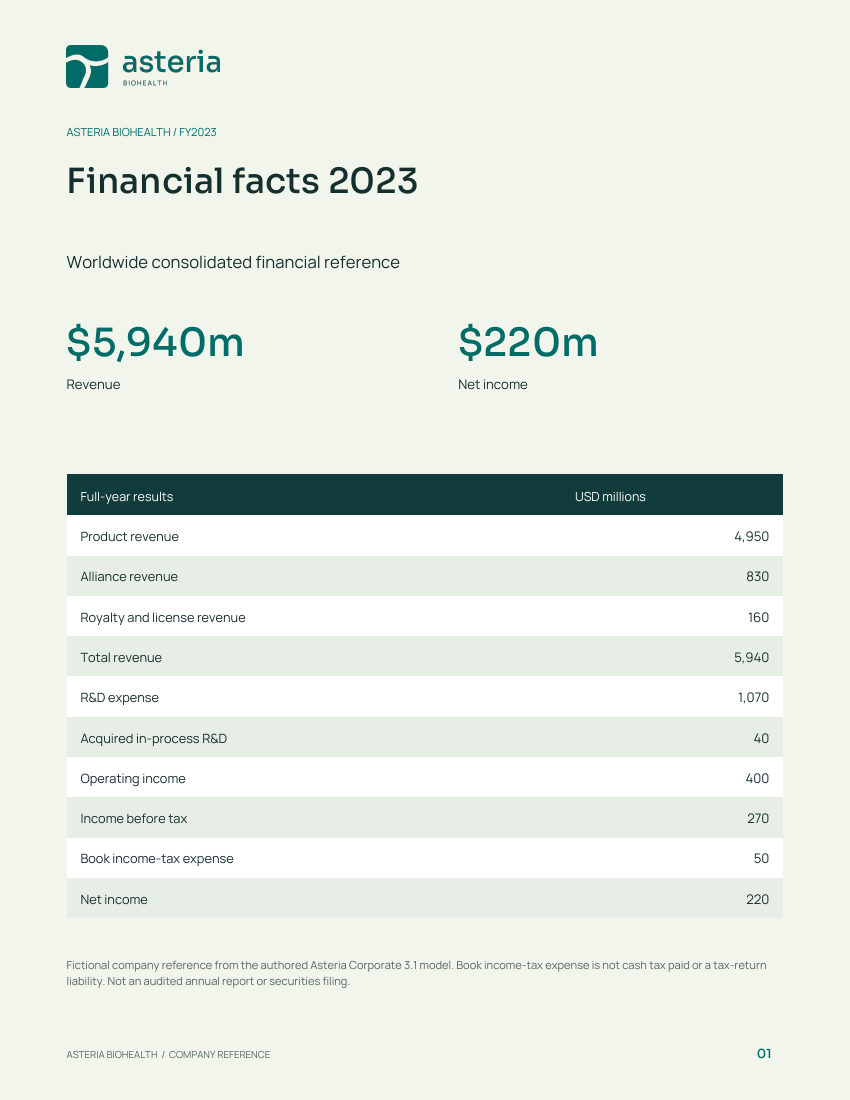
Task: Click the 400 value cell
Action: point(757,778)
